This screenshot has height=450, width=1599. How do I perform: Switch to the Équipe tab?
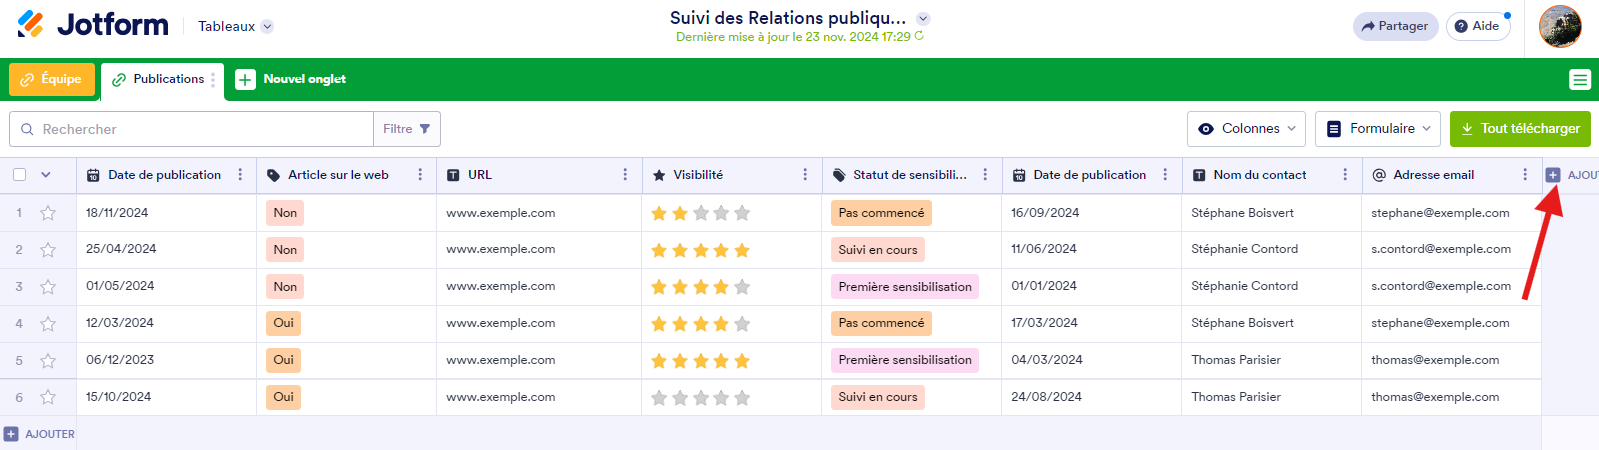coord(52,80)
